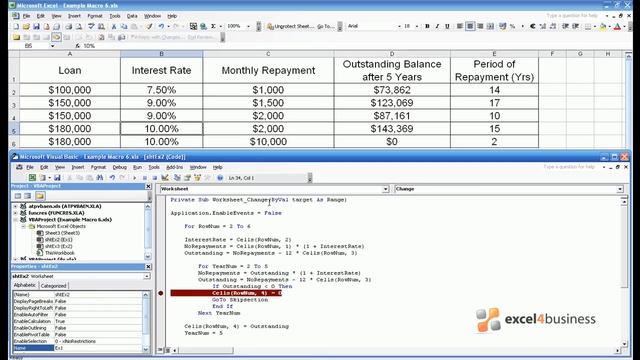Align cell text to the right

pyautogui.click(x=480, y=26)
